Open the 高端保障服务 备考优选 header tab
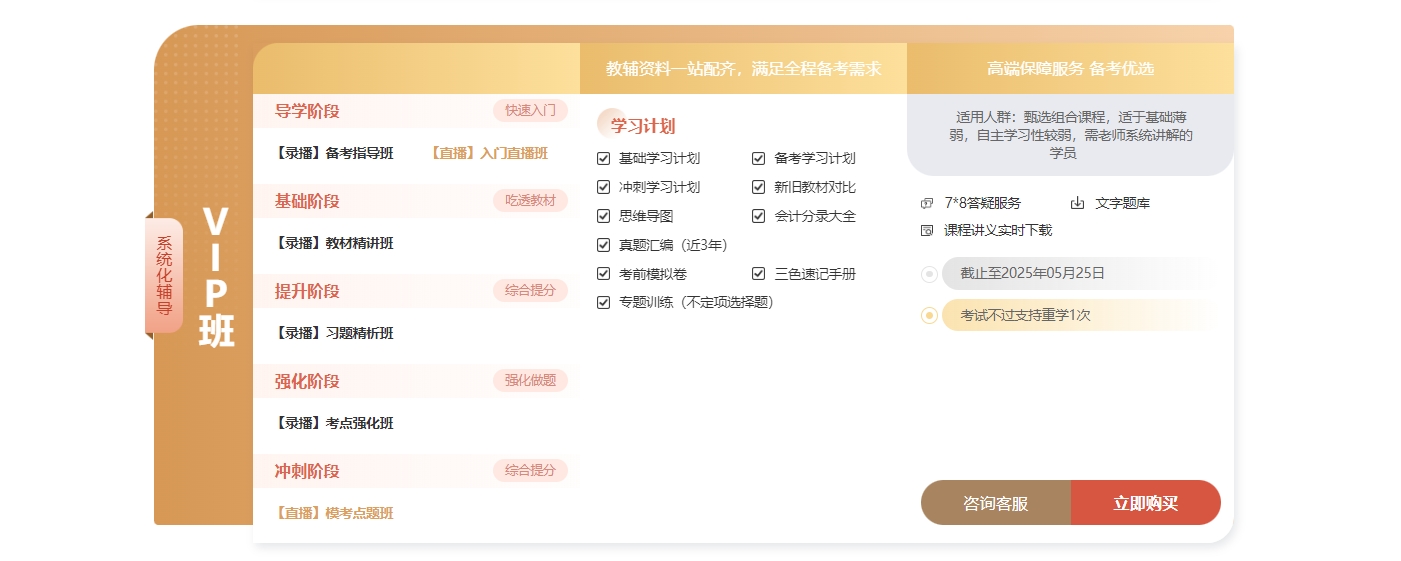1401x561 pixels. [x=1070, y=69]
